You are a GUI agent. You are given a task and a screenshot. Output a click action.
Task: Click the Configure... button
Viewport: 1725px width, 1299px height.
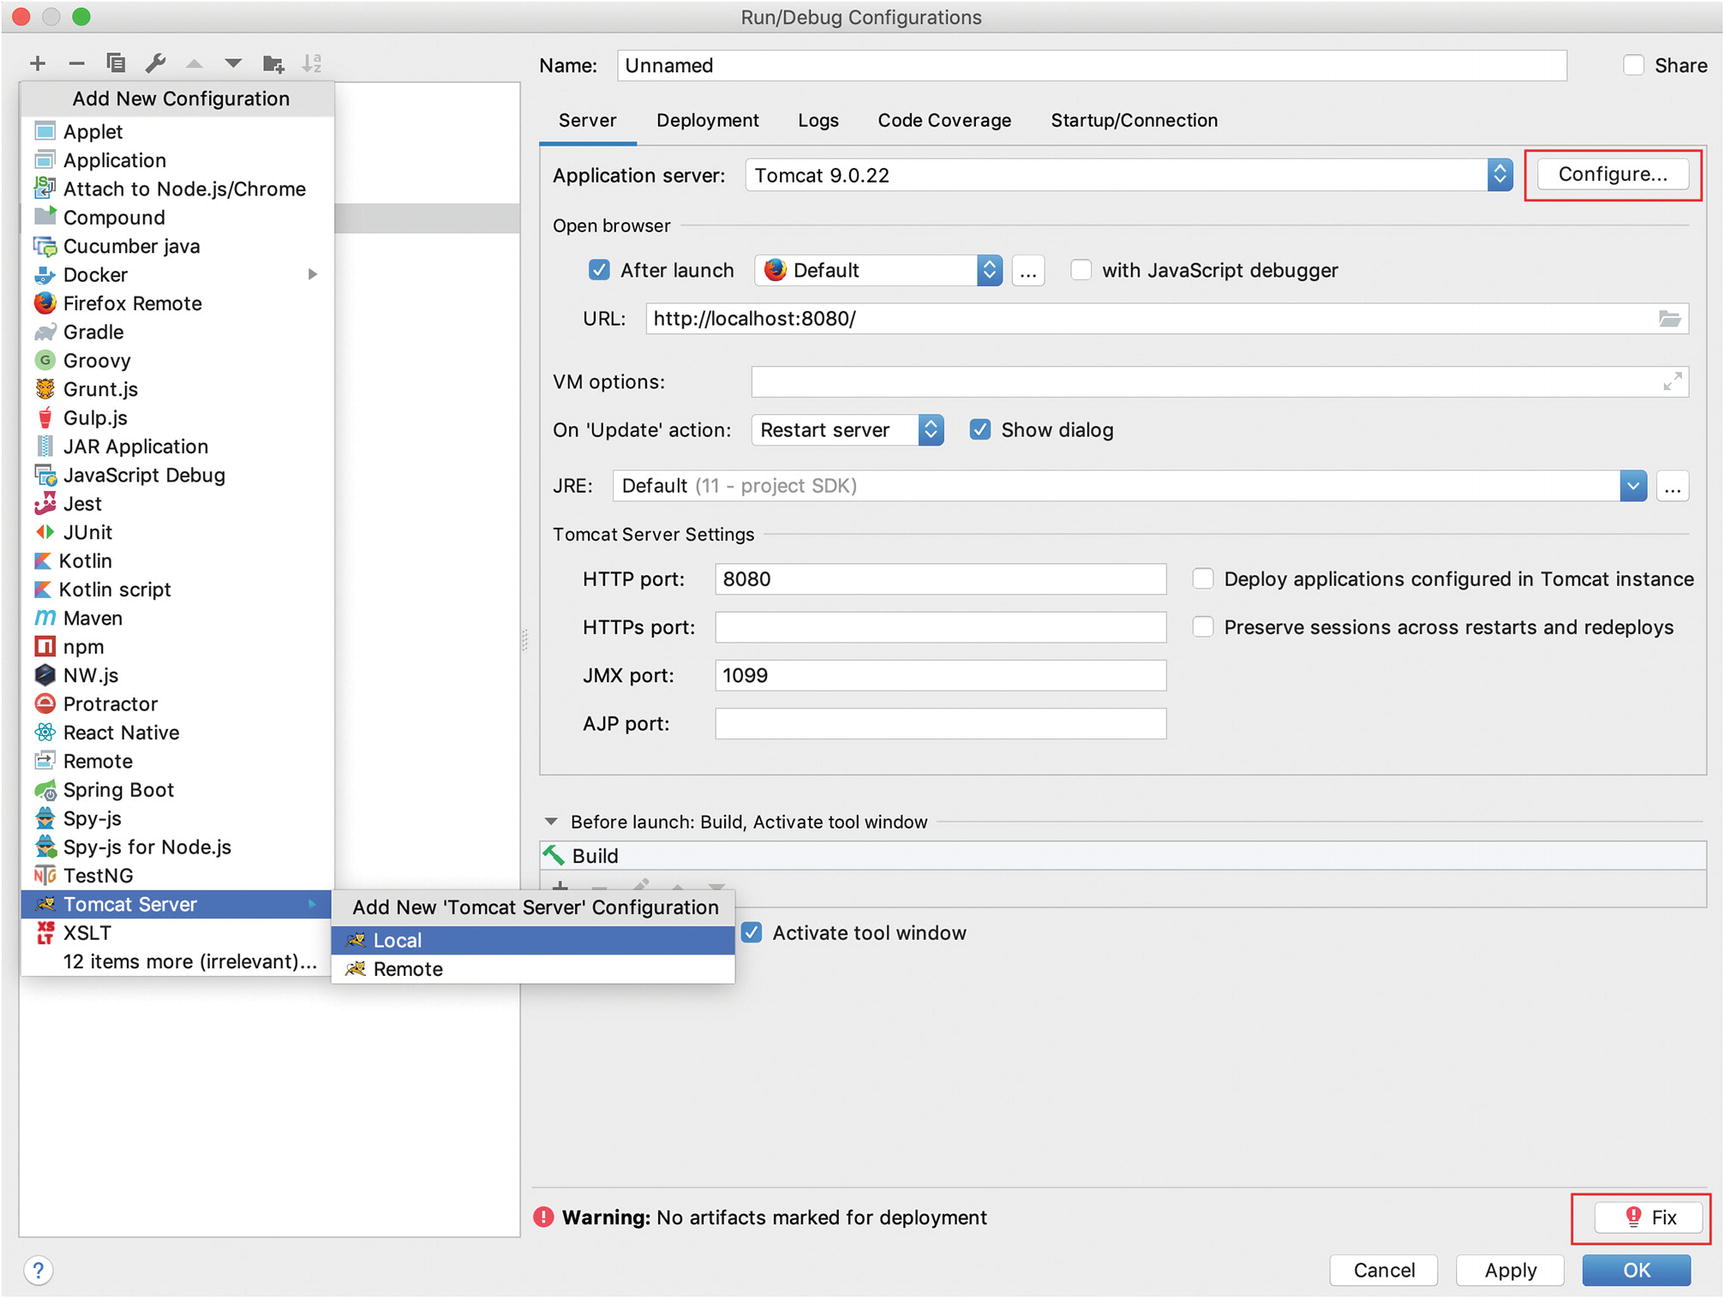pos(1613,174)
